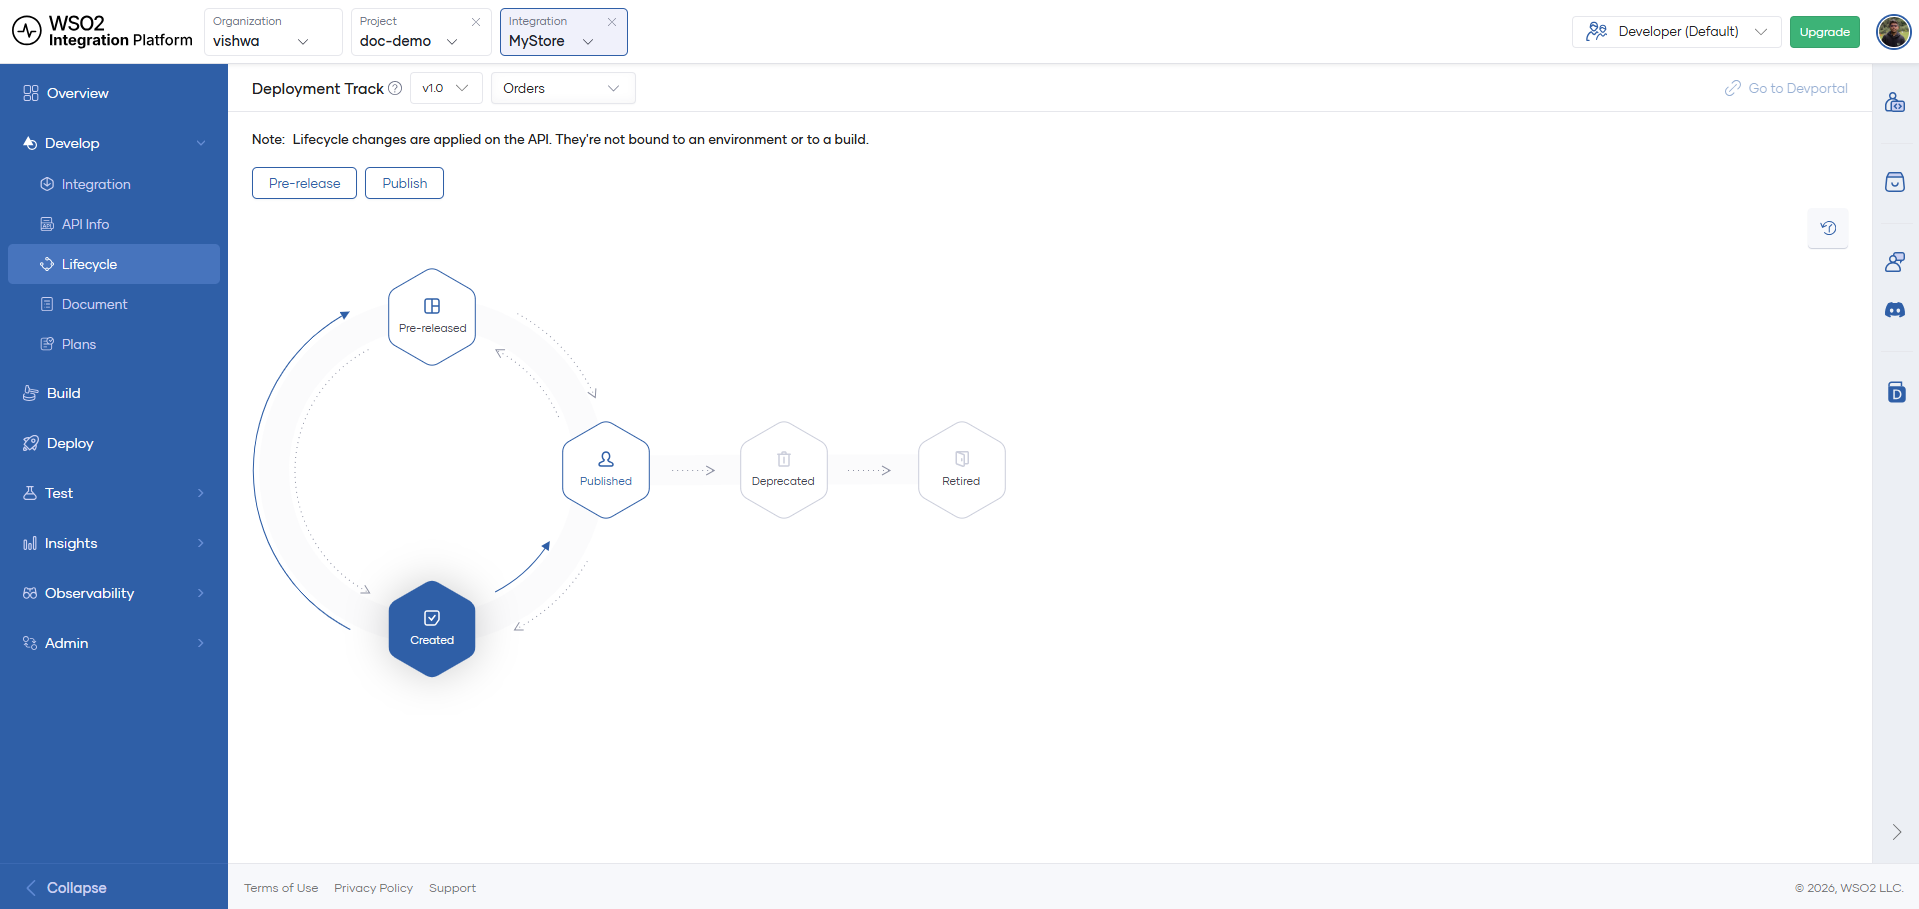Open the marketplace bag icon in right rail
The height and width of the screenshot is (909, 1919).
click(x=1895, y=182)
